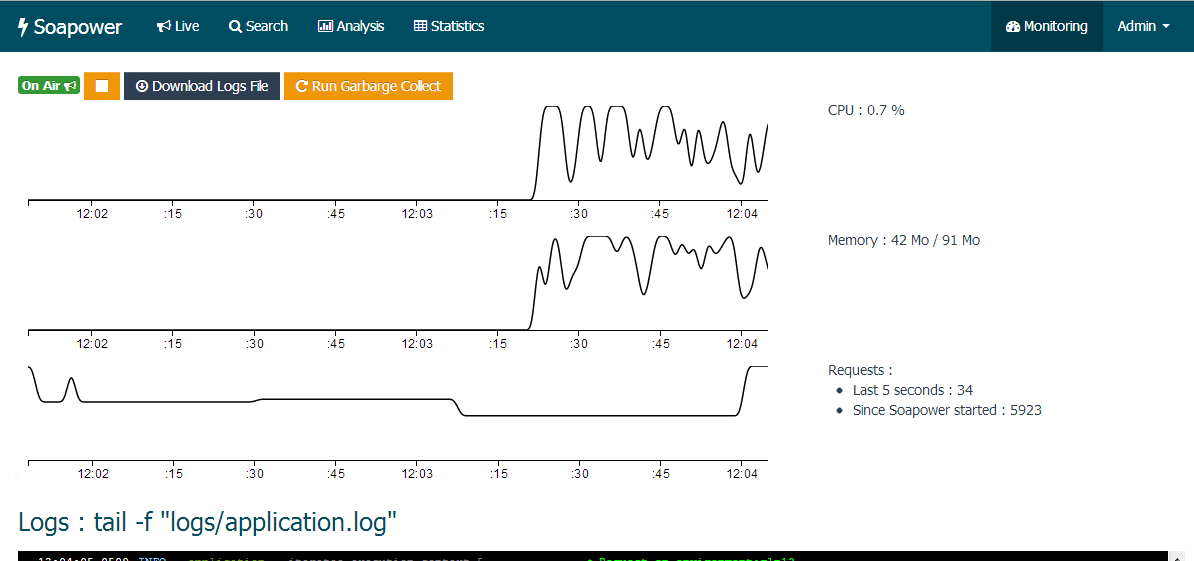Open the Search page

(x=258, y=26)
